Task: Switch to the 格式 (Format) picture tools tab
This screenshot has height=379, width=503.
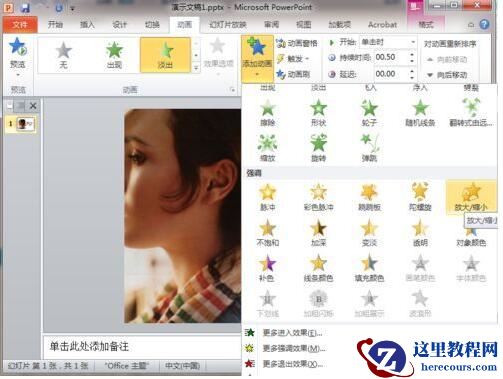Action: [x=426, y=25]
